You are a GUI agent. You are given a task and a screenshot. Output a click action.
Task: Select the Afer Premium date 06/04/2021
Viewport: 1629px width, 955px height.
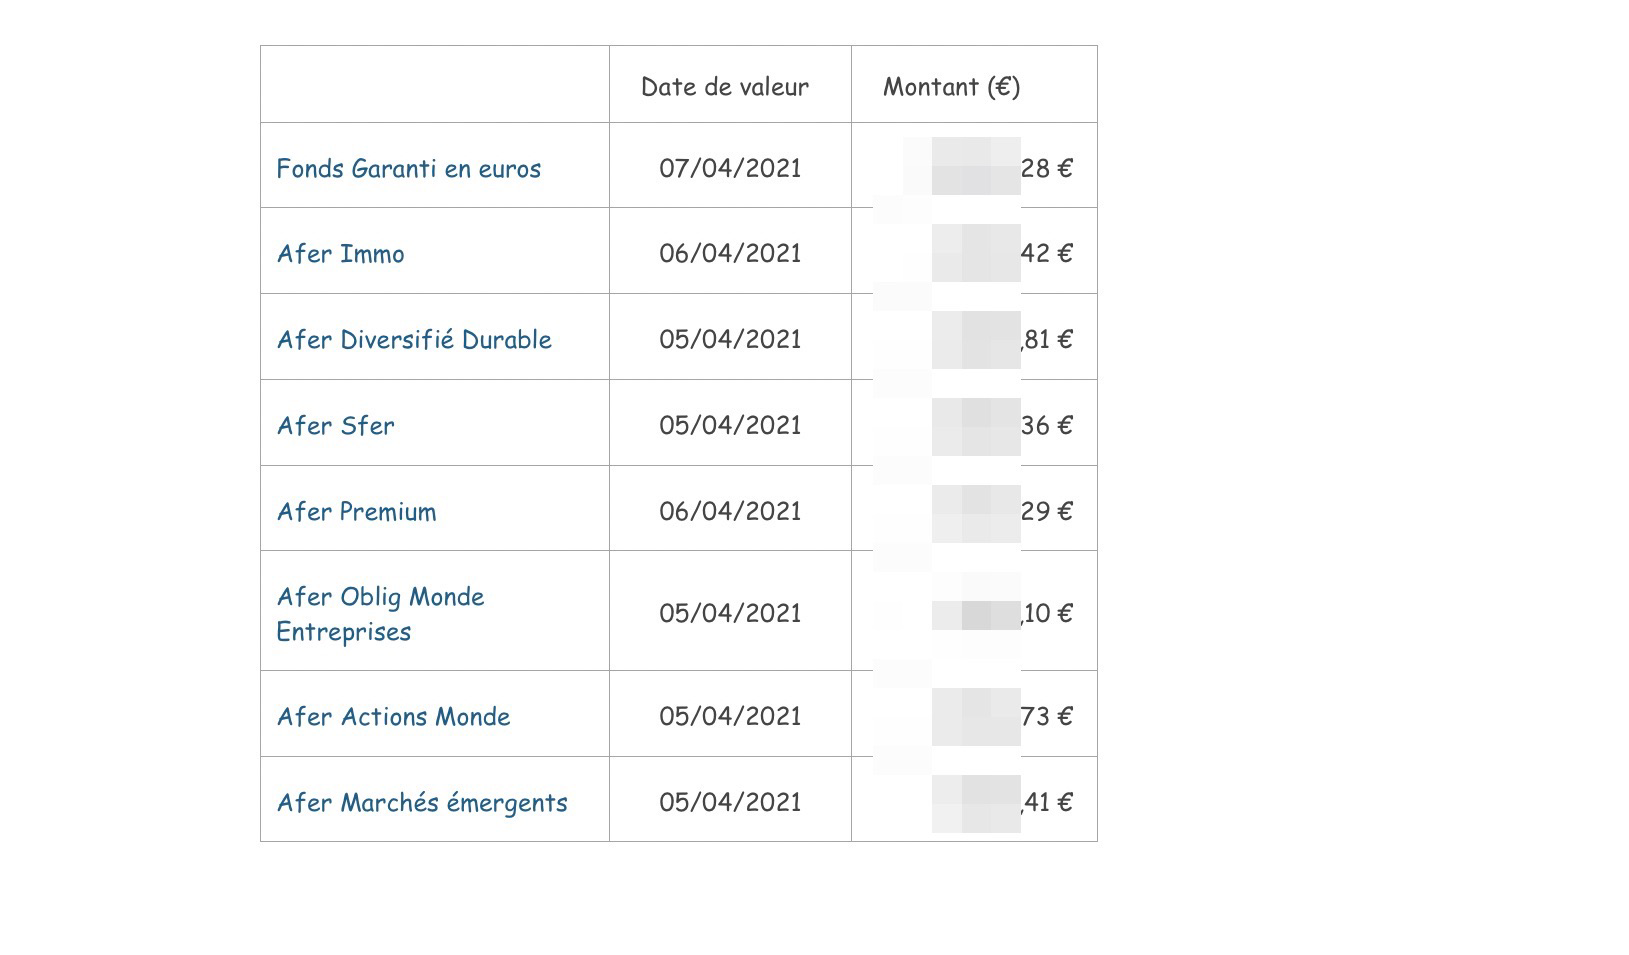[x=730, y=512]
